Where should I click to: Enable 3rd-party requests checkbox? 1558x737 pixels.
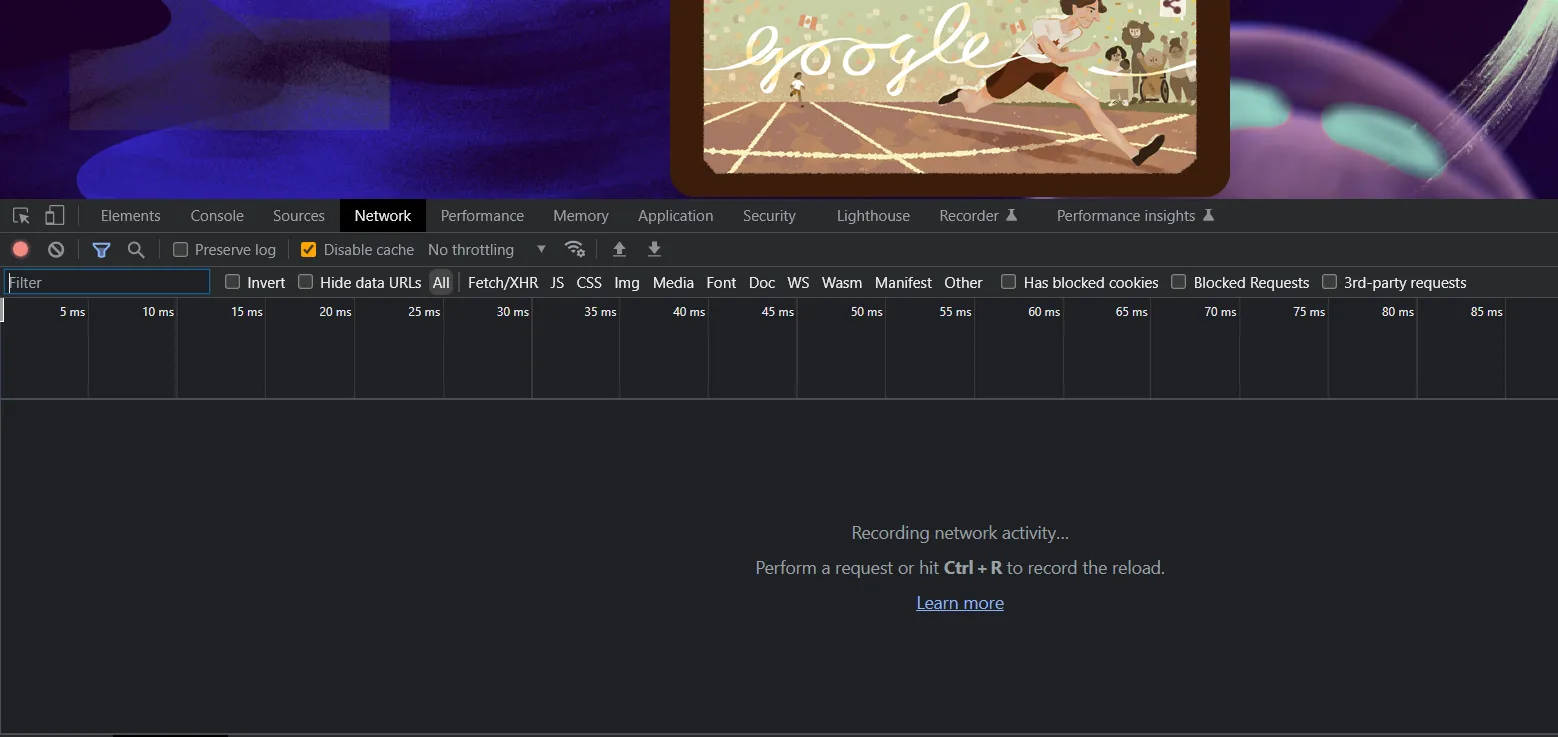pyautogui.click(x=1330, y=282)
